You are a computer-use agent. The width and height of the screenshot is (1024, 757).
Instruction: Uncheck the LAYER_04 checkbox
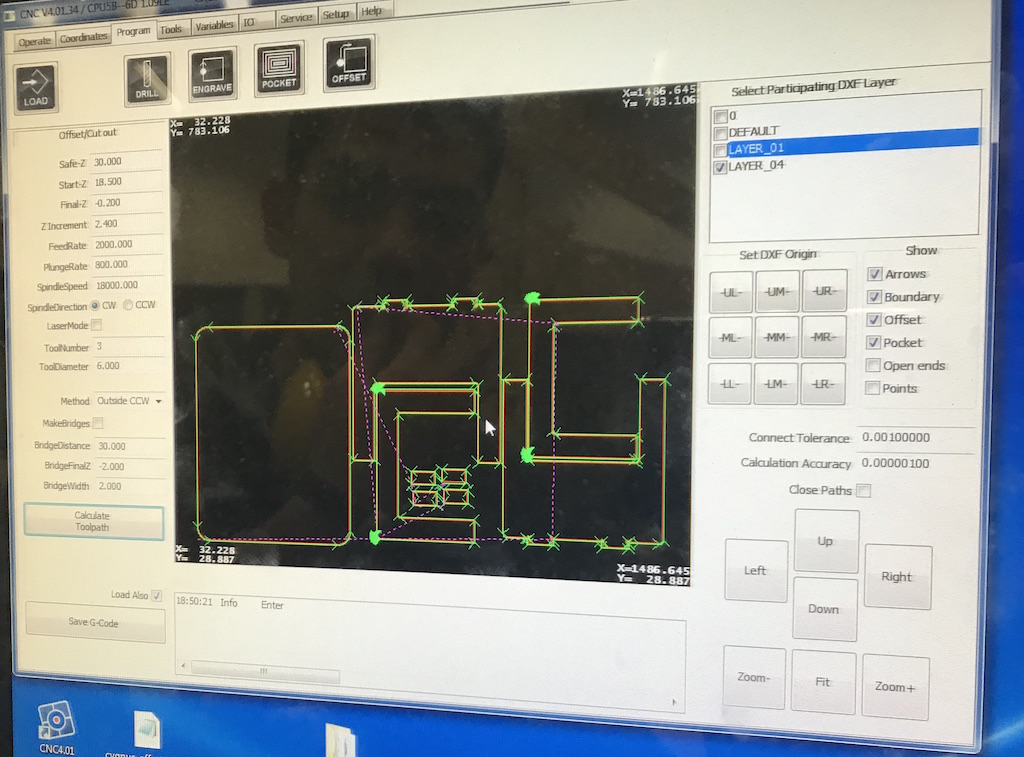pyautogui.click(x=721, y=168)
